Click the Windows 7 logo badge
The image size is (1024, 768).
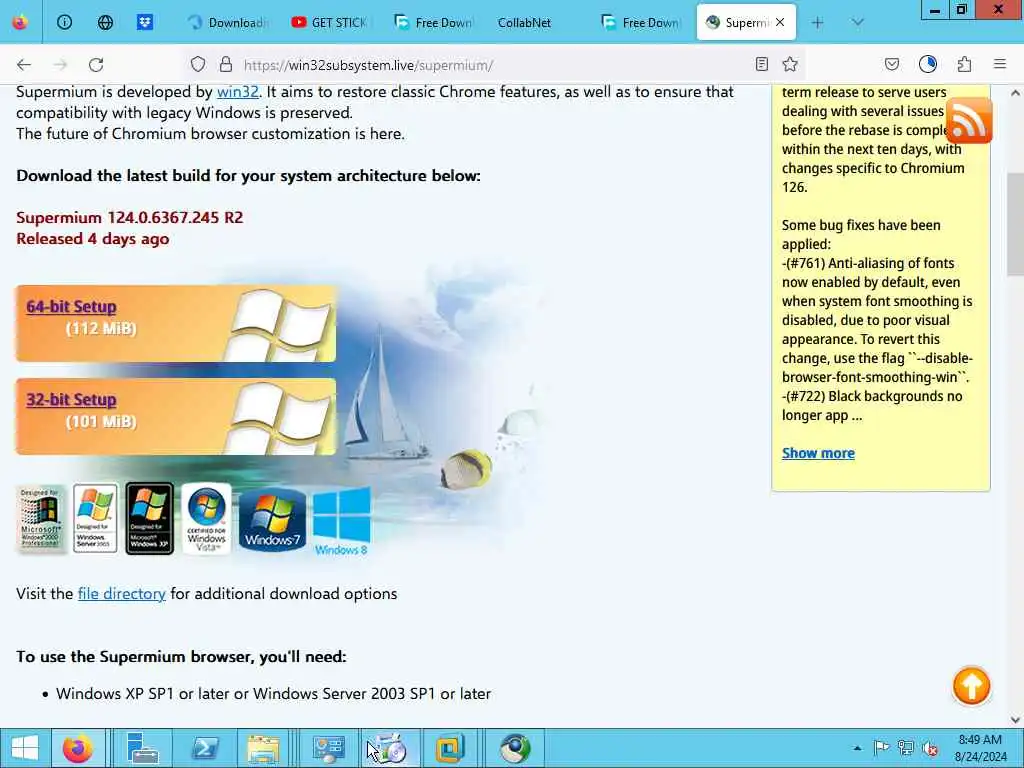[272, 520]
